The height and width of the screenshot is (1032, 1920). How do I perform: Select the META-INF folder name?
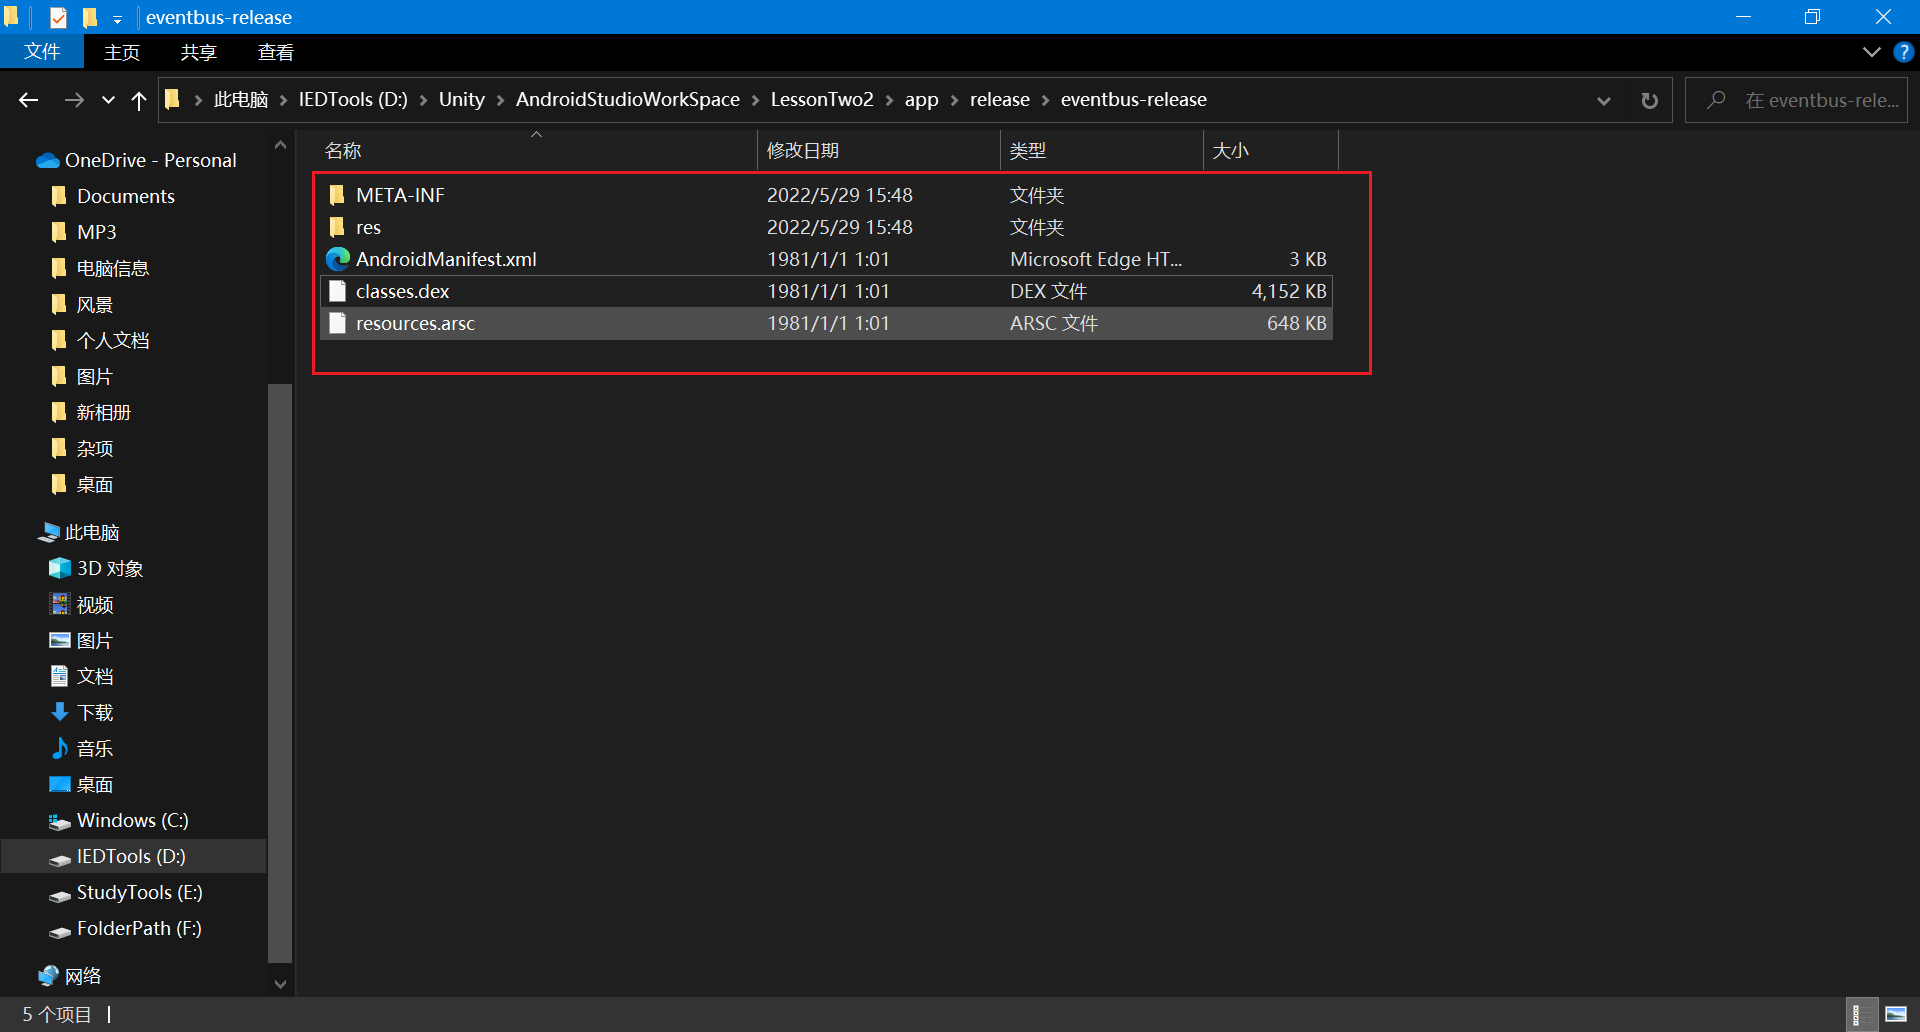coord(400,195)
